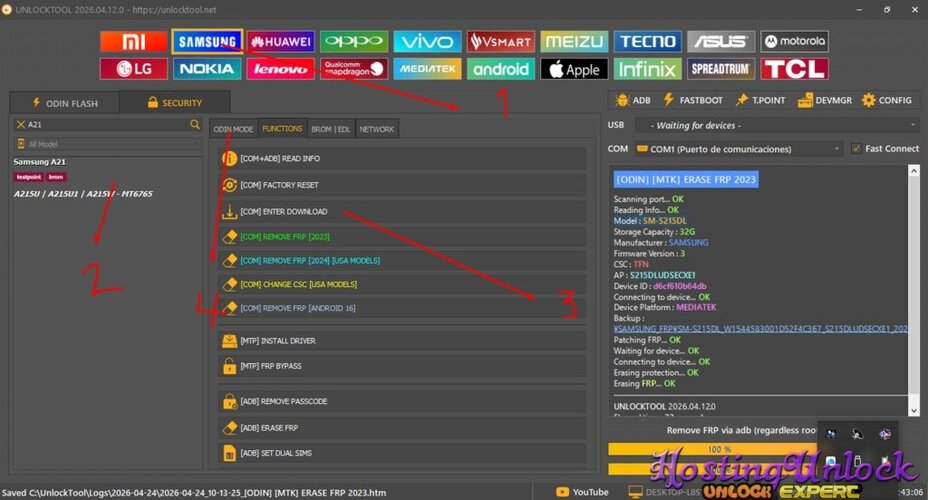
Task: Open the ADB tool
Action: tap(633, 100)
